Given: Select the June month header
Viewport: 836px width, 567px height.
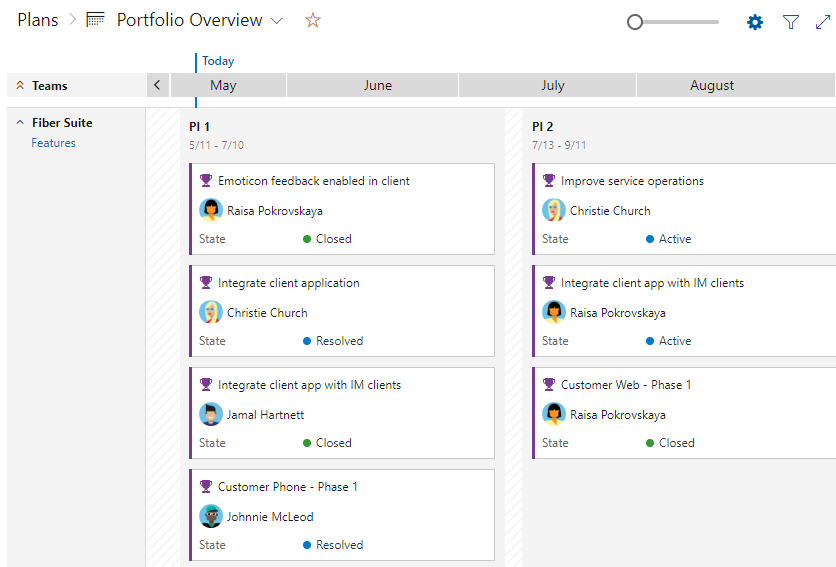Looking at the screenshot, I should tap(373, 85).
